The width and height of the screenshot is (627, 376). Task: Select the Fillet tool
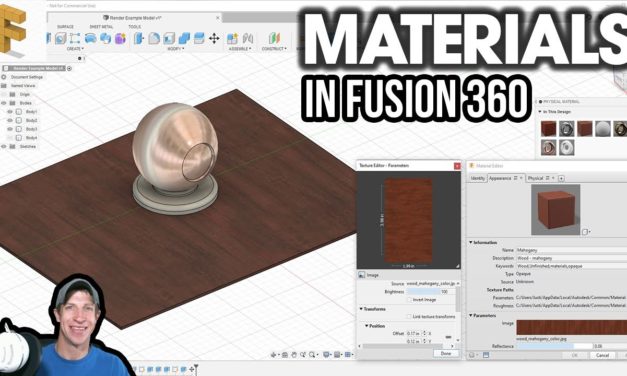(x=154, y=38)
